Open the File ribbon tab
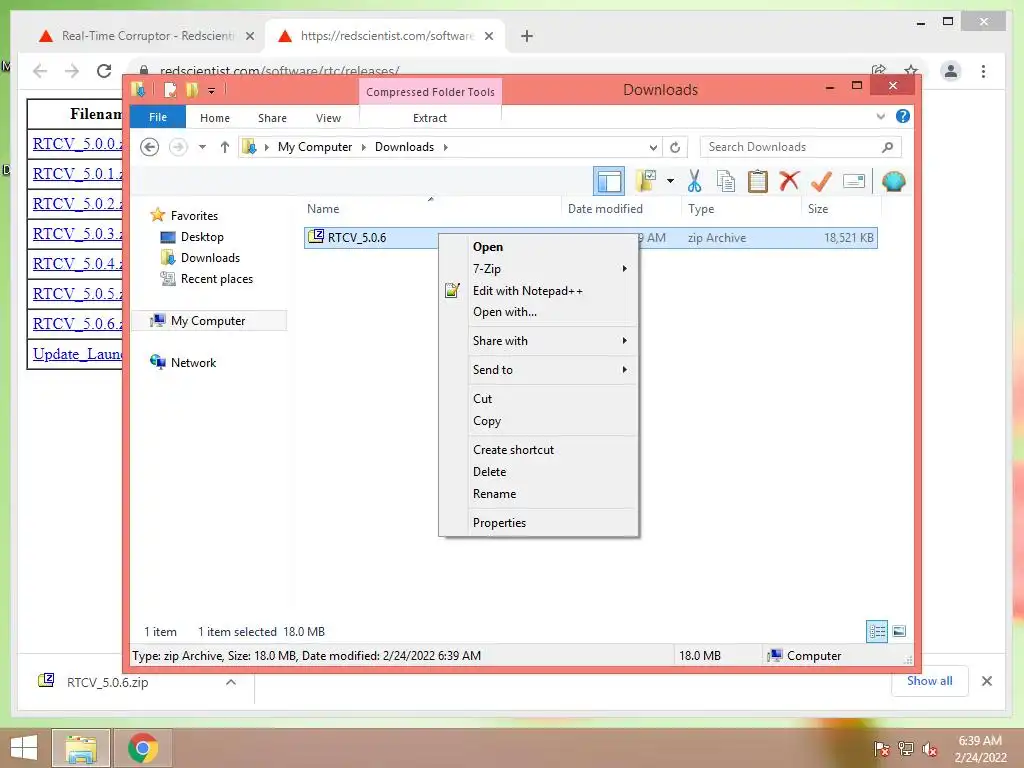1024x768 pixels. (x=158, y=118)
